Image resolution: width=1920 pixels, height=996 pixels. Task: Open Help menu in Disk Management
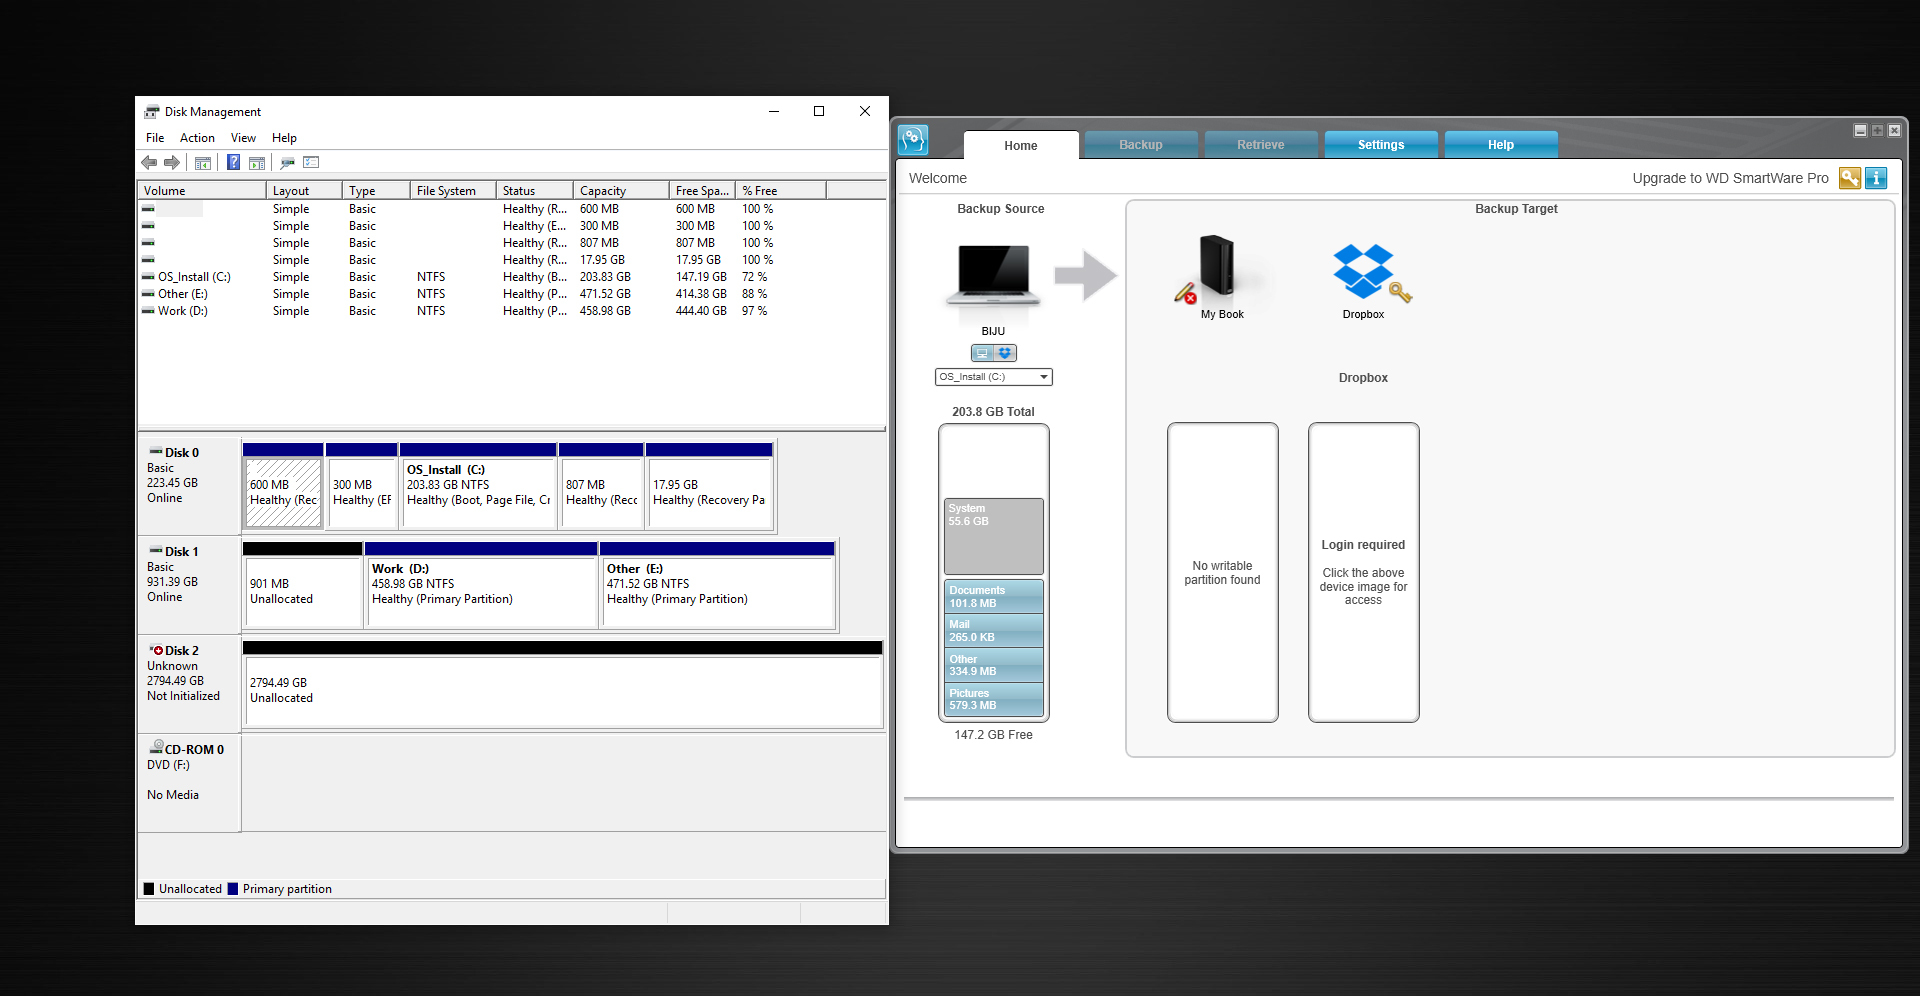(x=284, y=138)
